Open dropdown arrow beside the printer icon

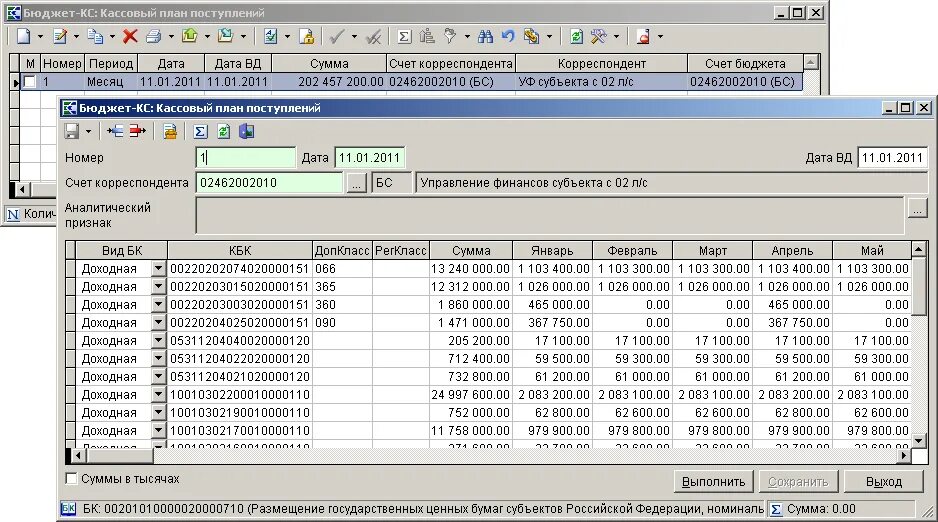click(x=171, y=37)
